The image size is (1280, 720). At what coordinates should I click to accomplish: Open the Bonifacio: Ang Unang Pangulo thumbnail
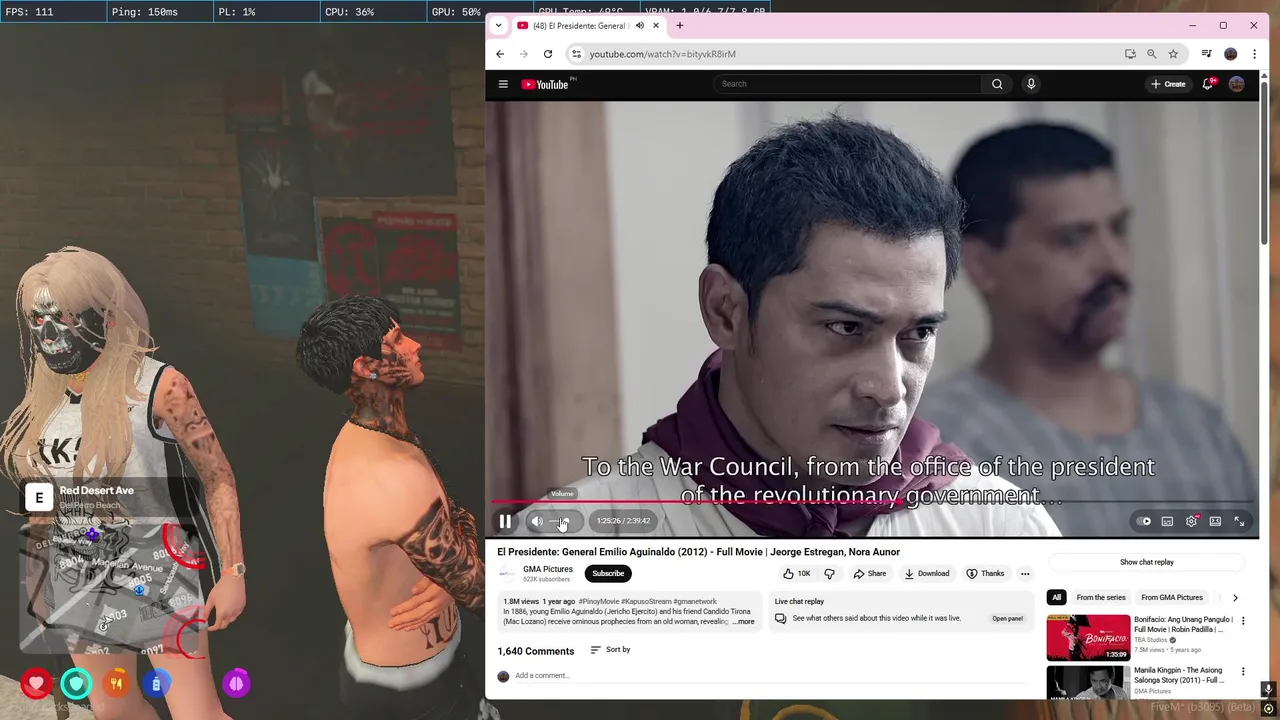[1088, 638]
